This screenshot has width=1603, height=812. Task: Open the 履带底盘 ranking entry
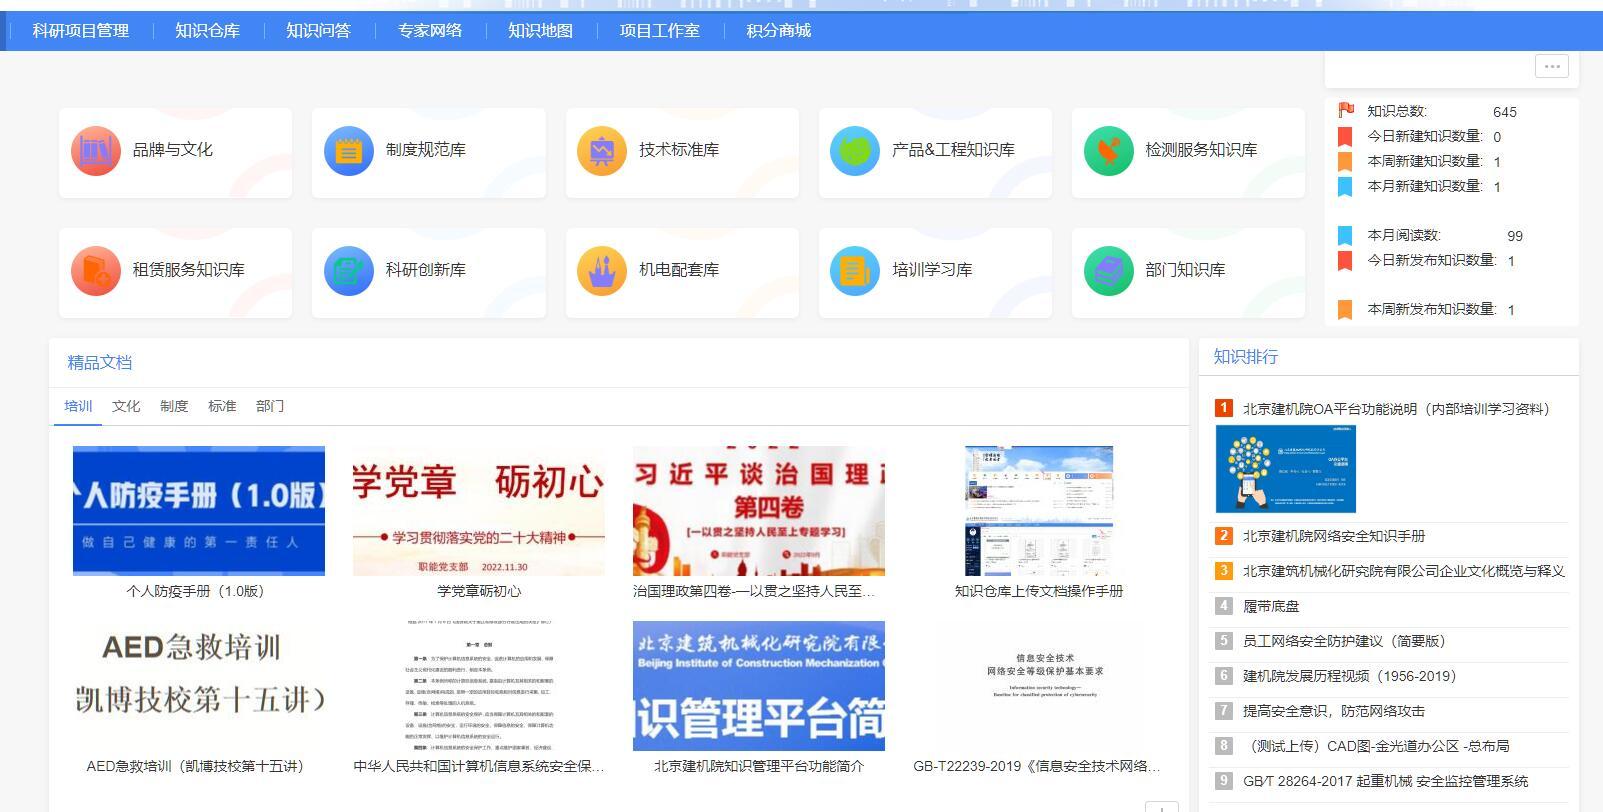pyautogui.click(x=1271, y=606)
